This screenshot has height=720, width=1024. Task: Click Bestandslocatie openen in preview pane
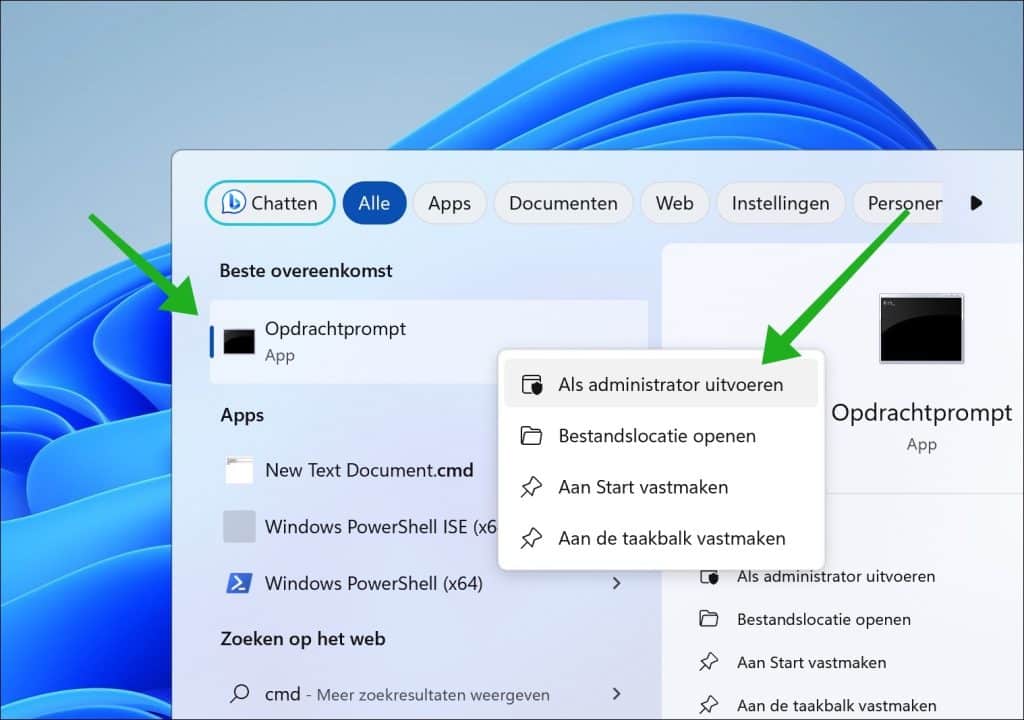coord(824,619)
